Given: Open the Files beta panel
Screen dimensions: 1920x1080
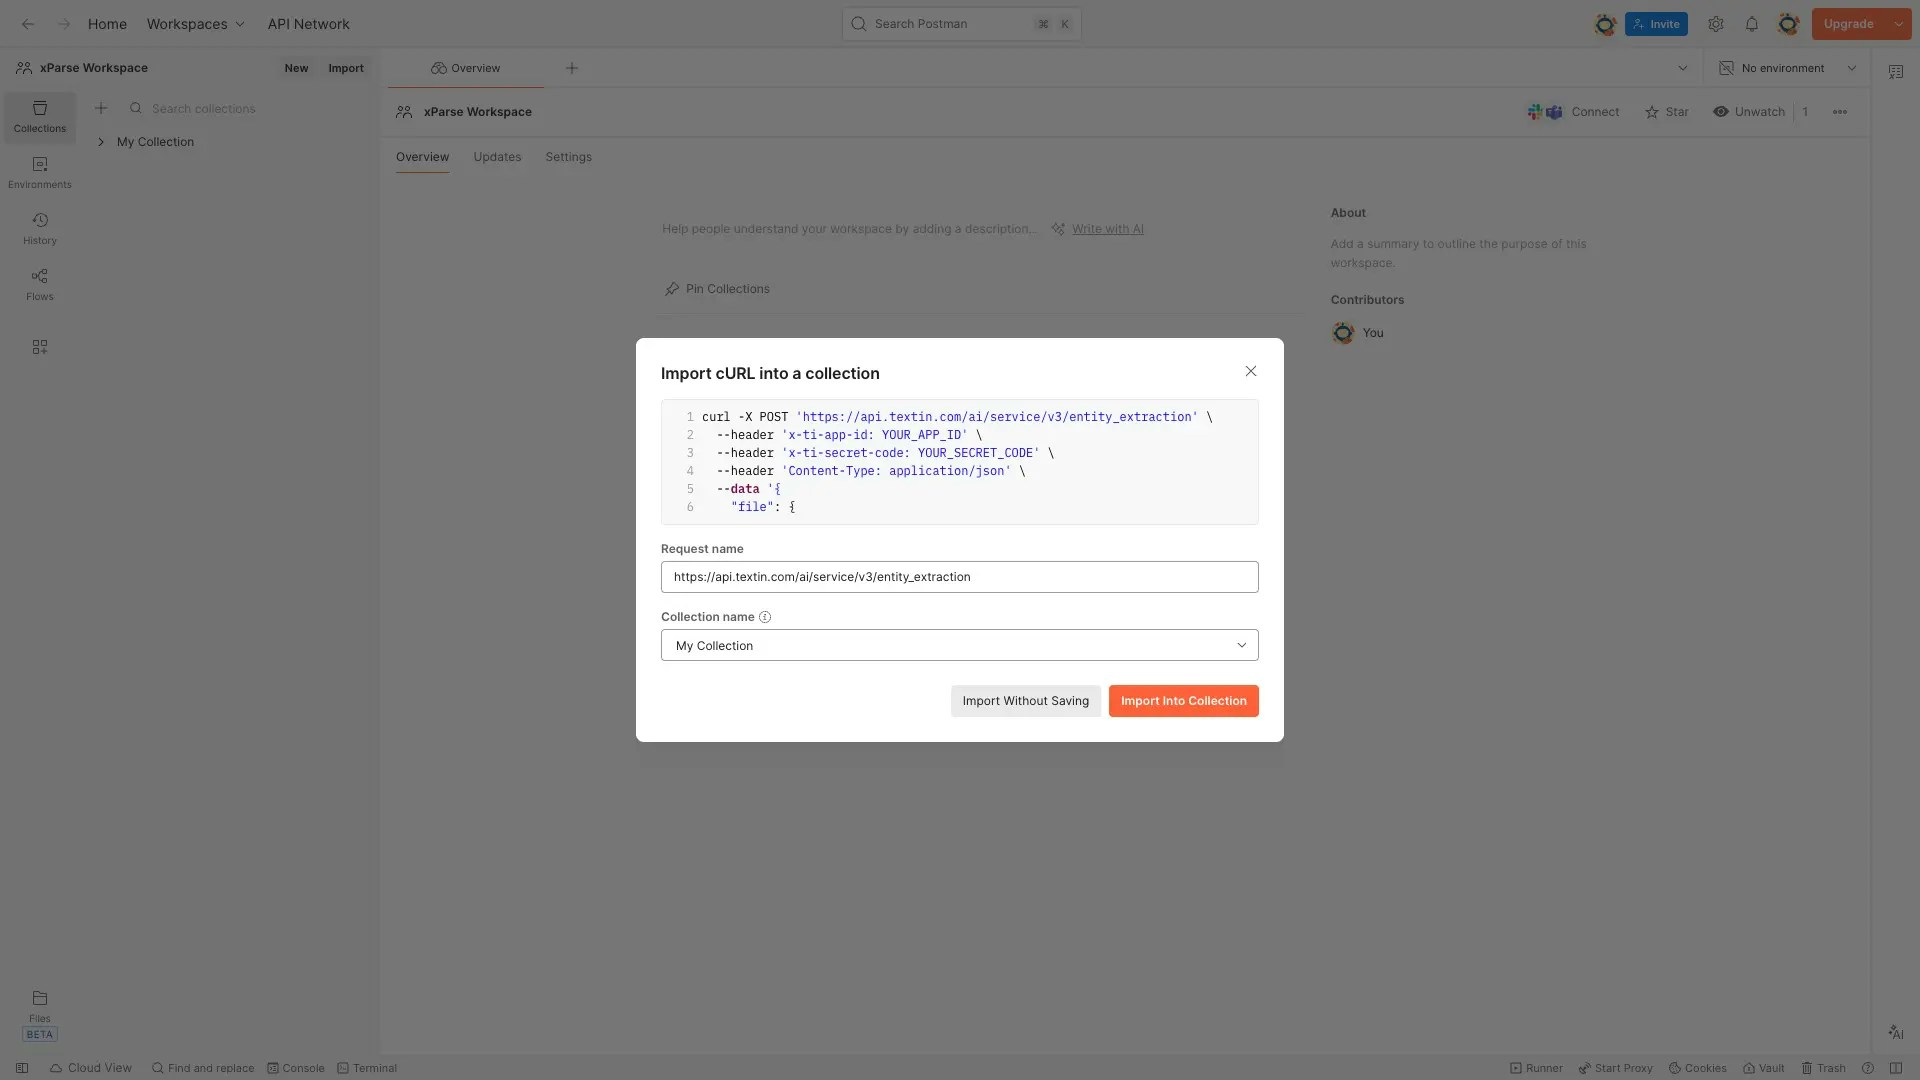Looking at the screenshot, I should [x=40, y=1006].
